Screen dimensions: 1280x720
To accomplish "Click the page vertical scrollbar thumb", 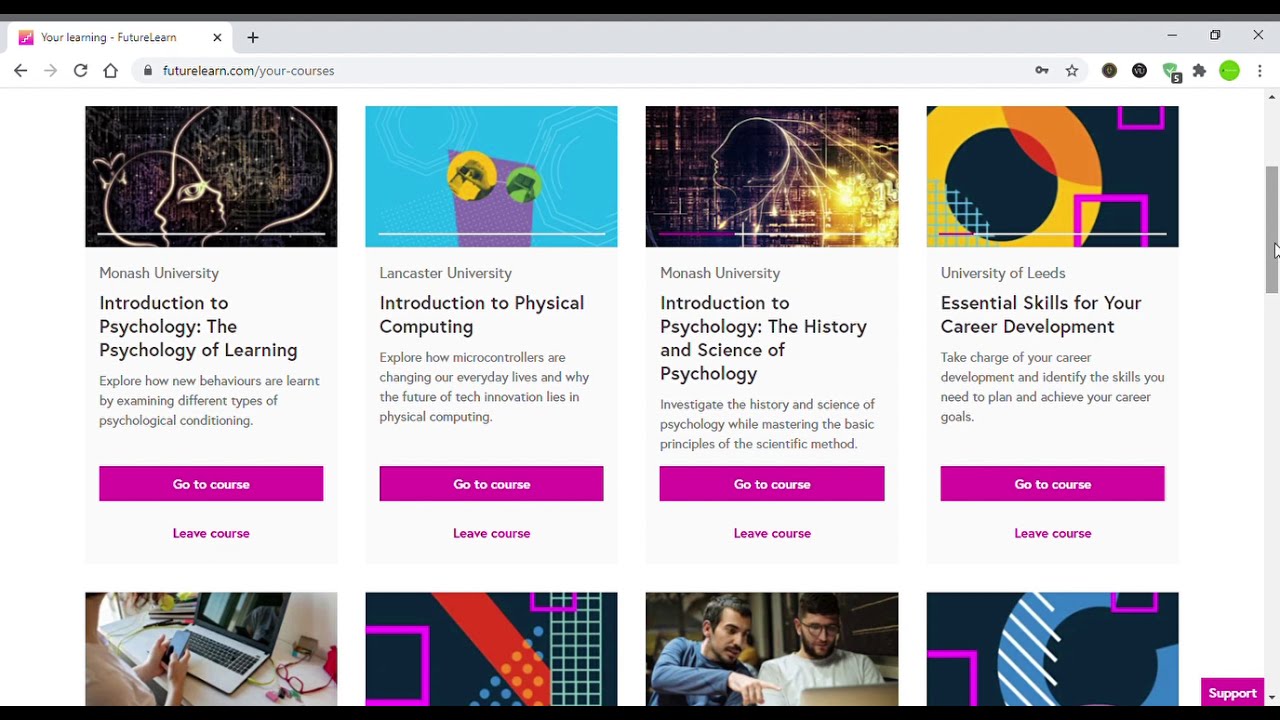I will coord(1272,229).
